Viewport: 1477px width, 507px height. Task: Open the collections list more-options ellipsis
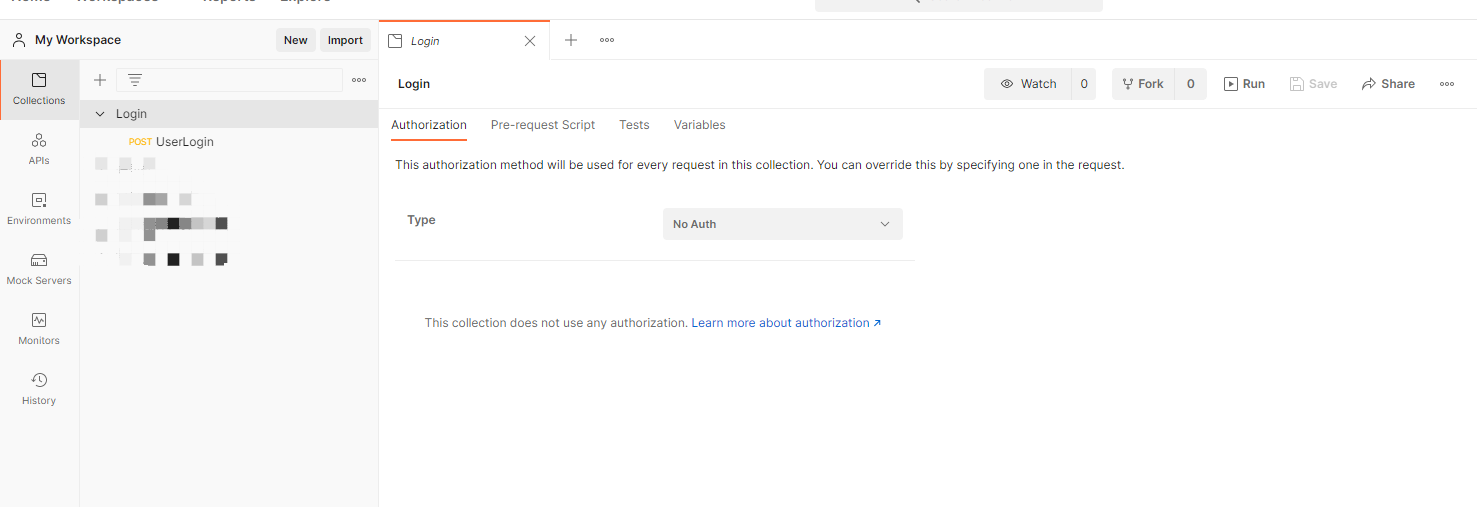point(359,80)
